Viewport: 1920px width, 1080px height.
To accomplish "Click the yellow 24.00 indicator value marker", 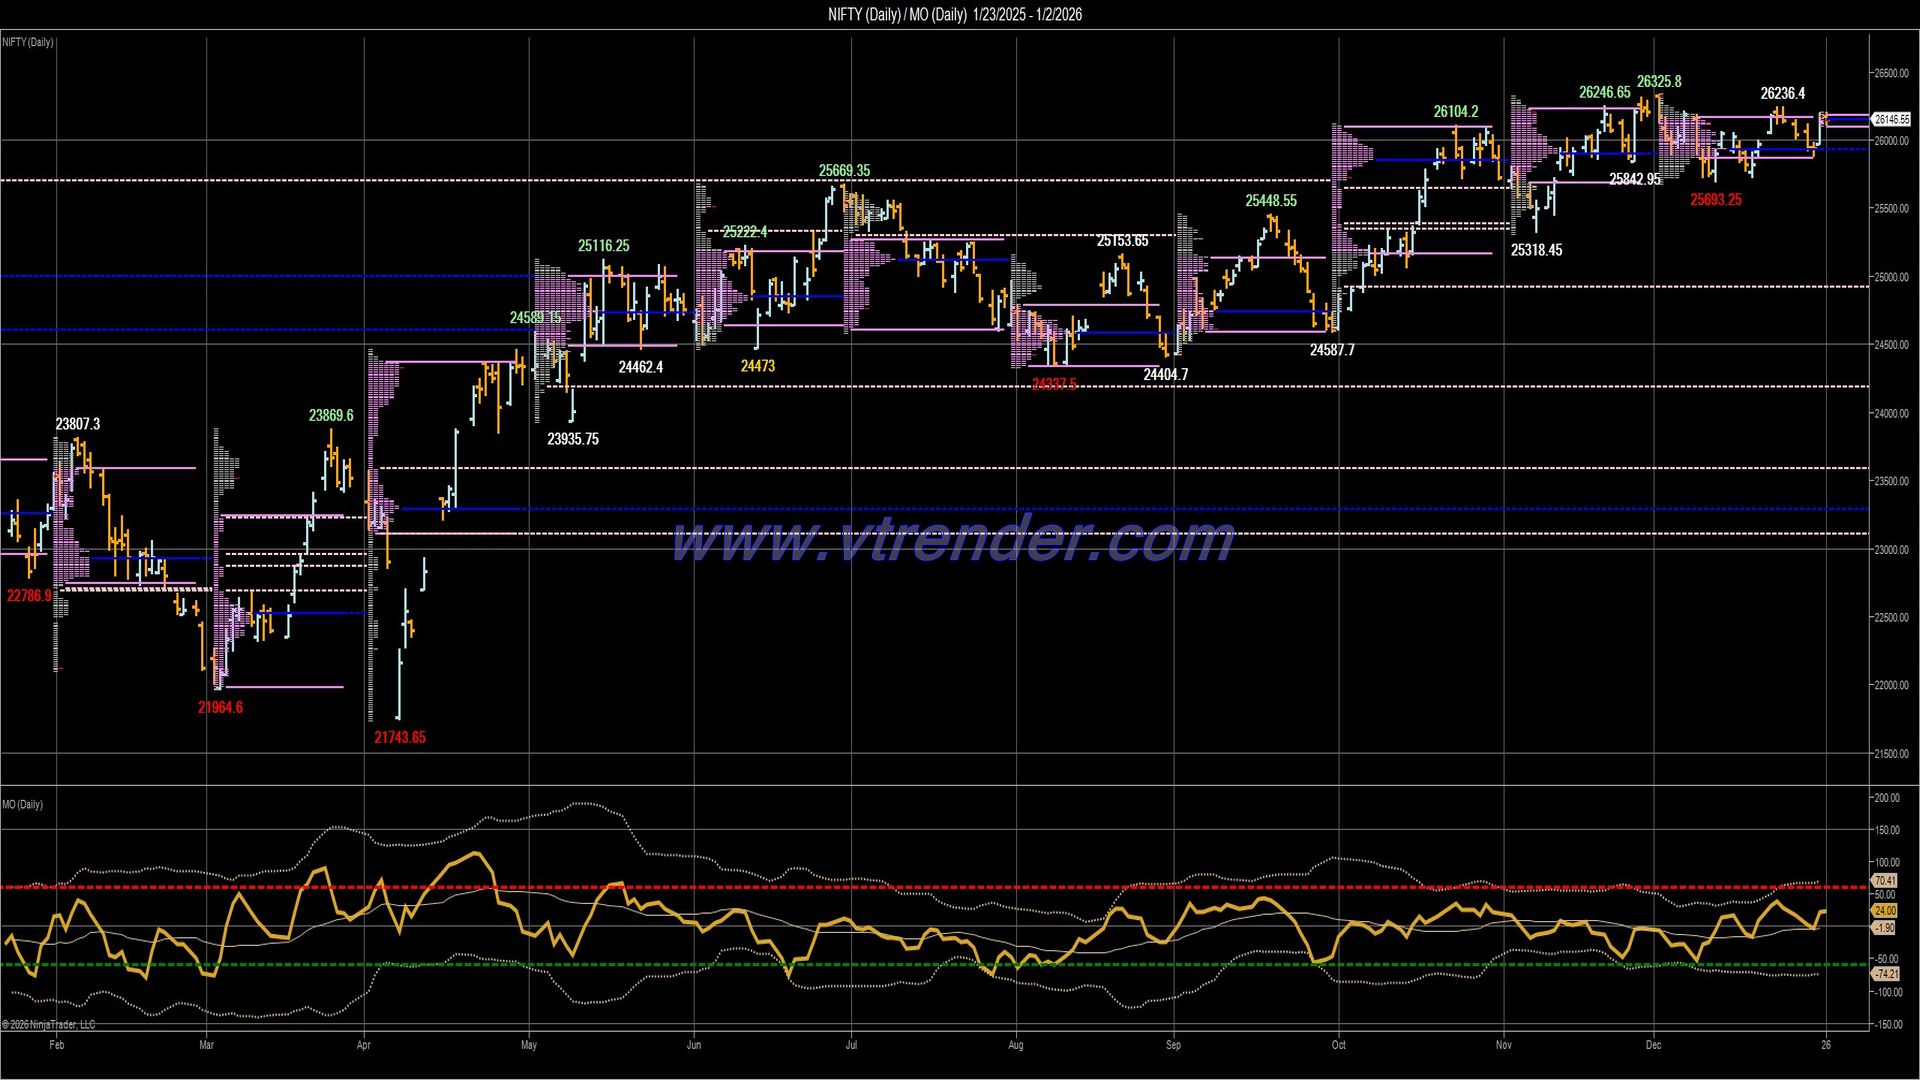I will (1884, 911).
